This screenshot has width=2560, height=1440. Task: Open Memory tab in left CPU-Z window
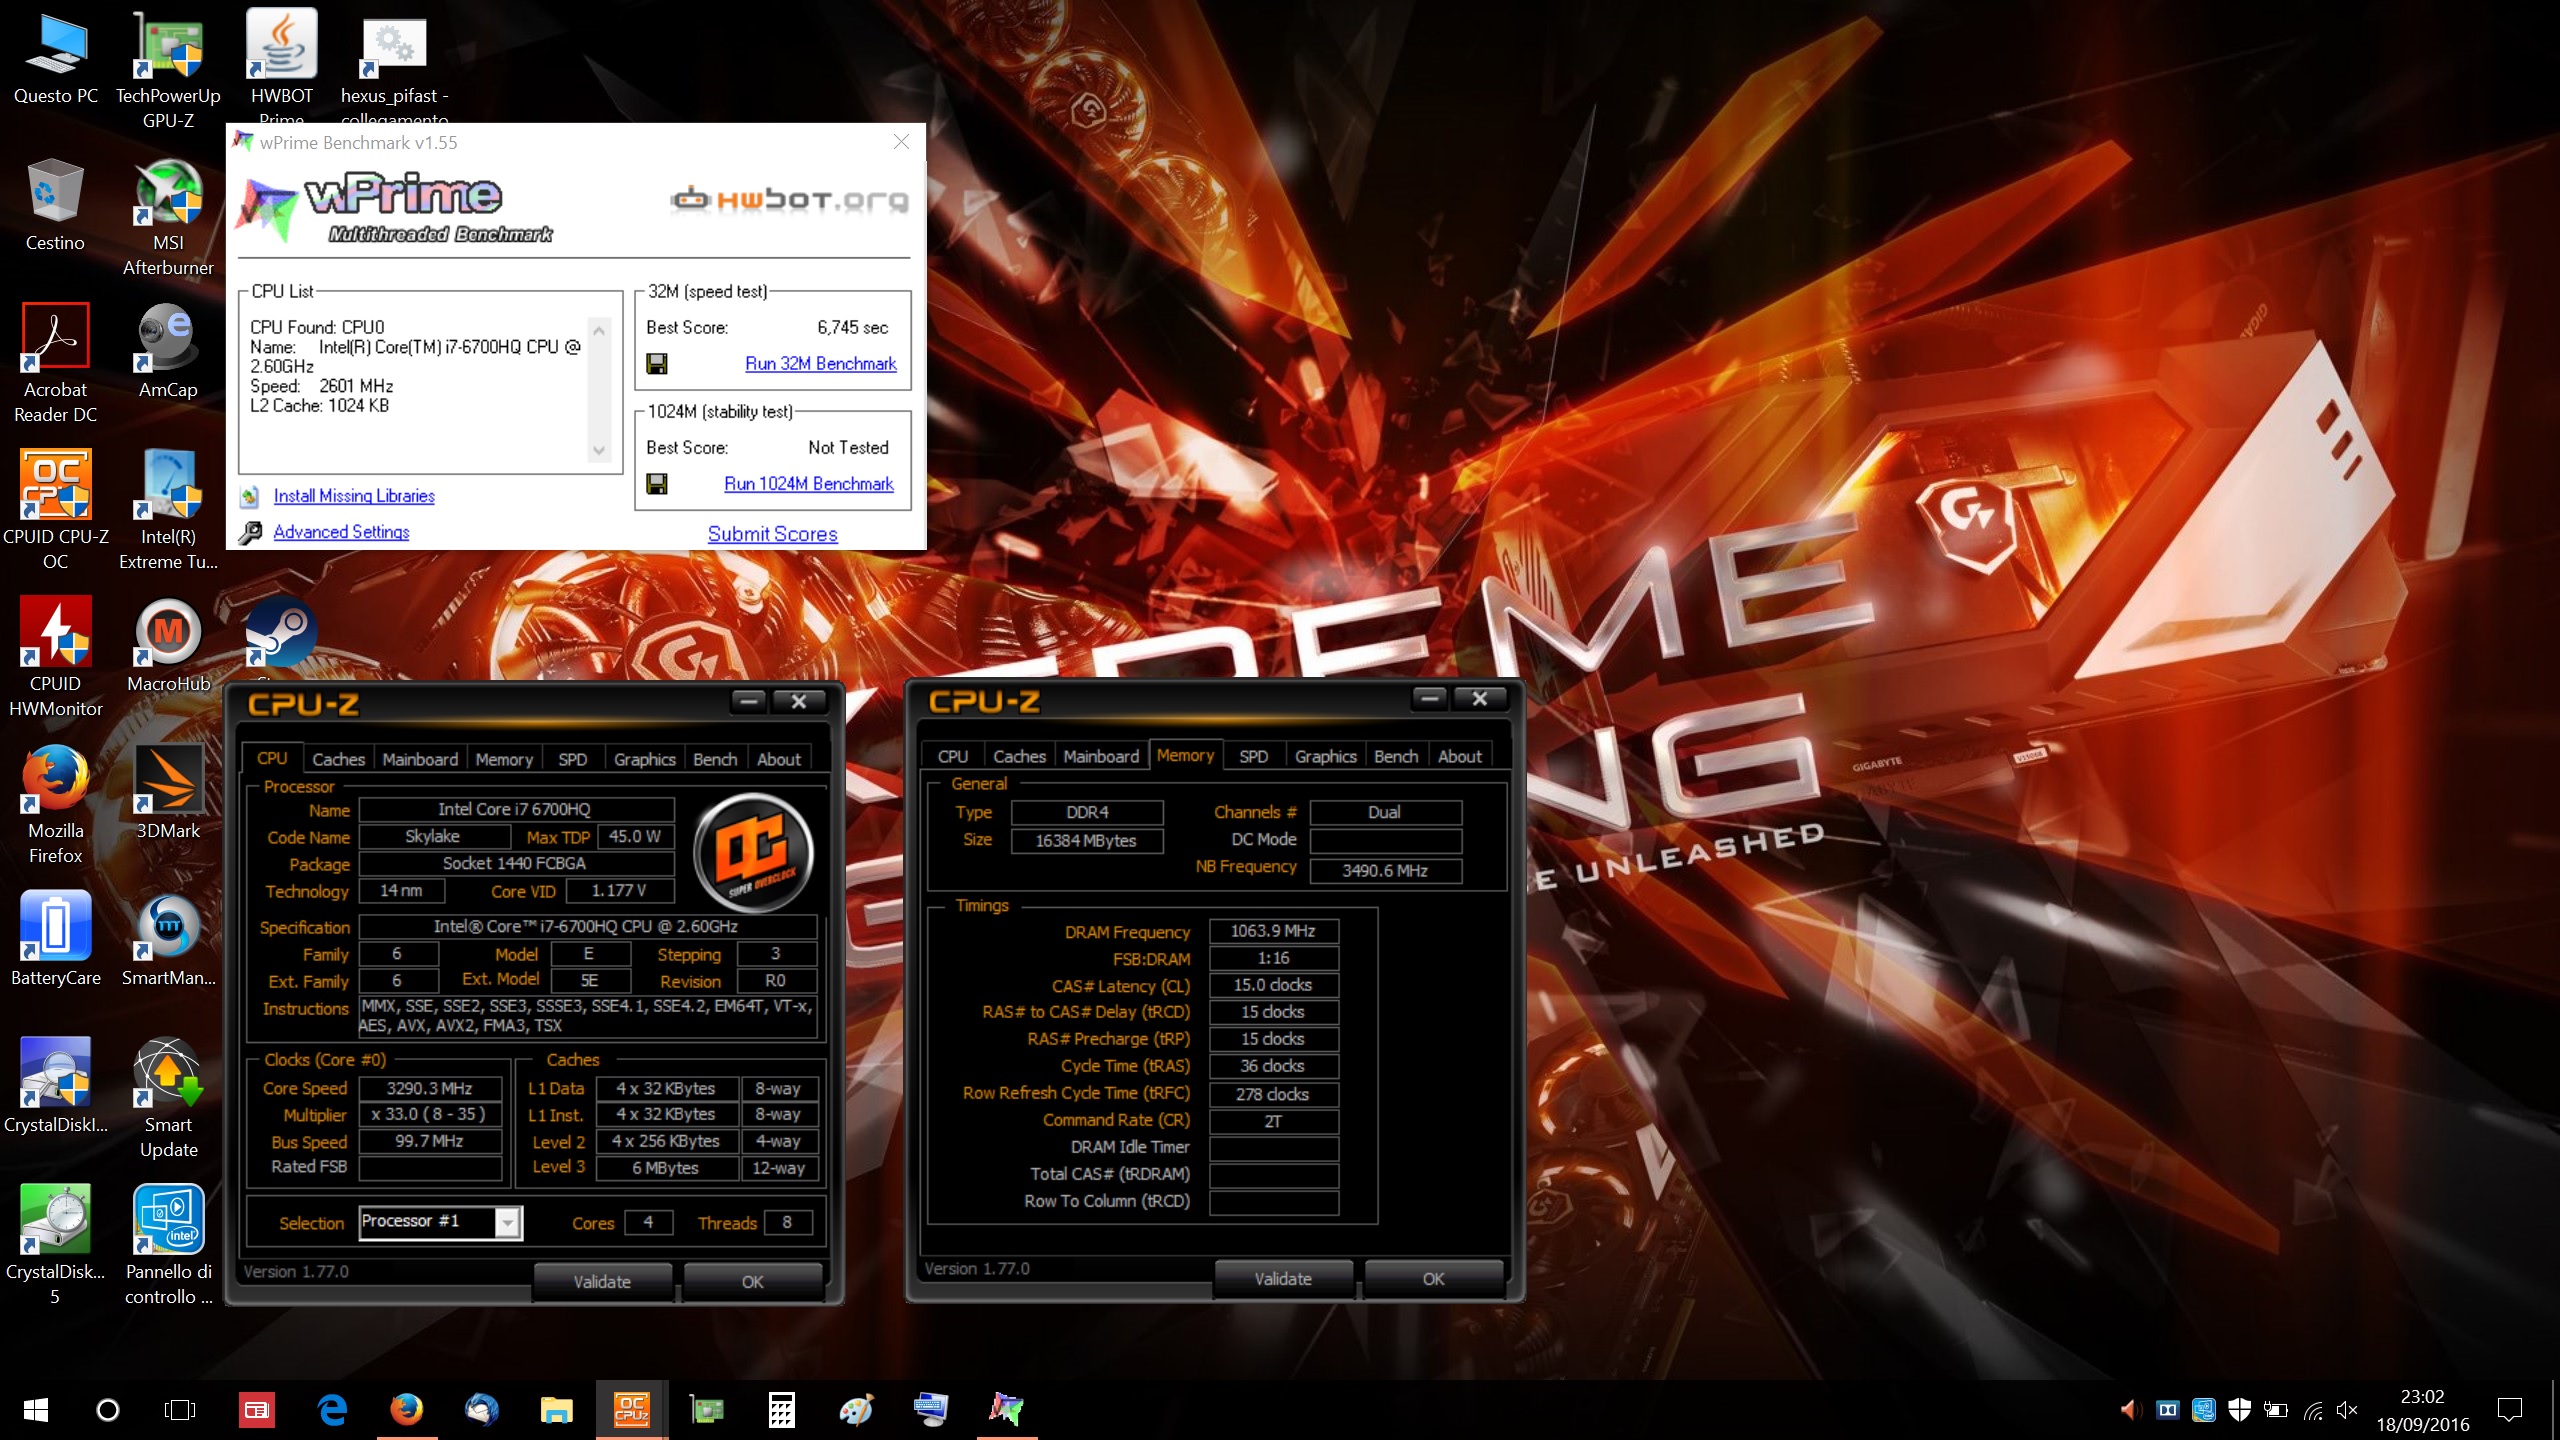click(x=504, y=759)
